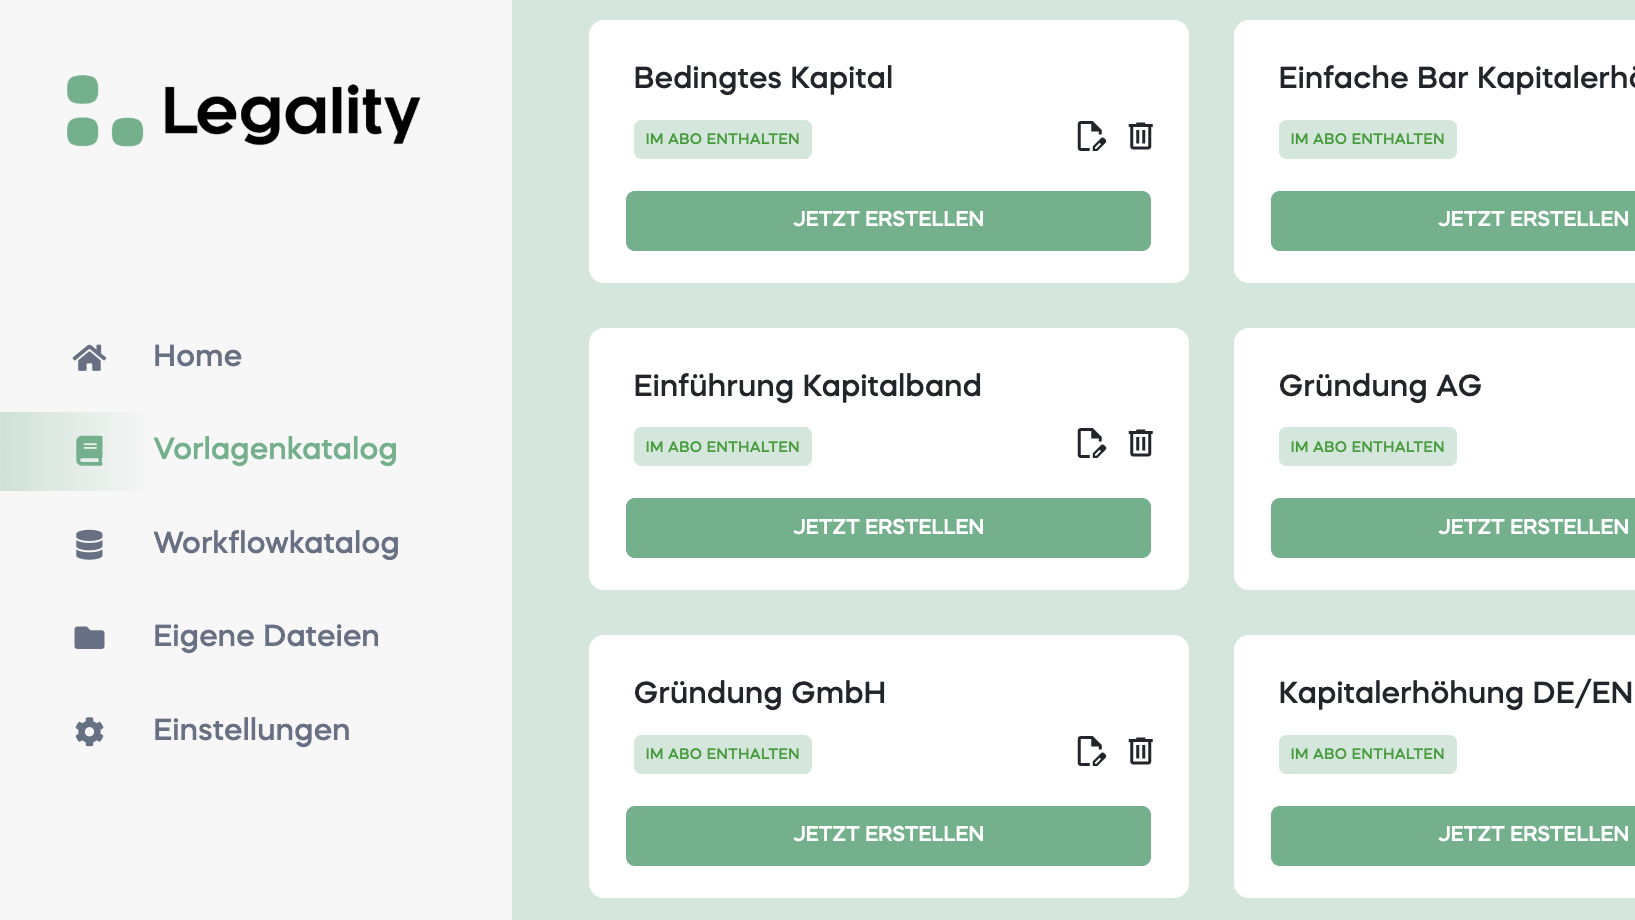Create the Einführung Kapitalband document now
This screenshot has width=1635, height=920.
(x=888, y=527)
